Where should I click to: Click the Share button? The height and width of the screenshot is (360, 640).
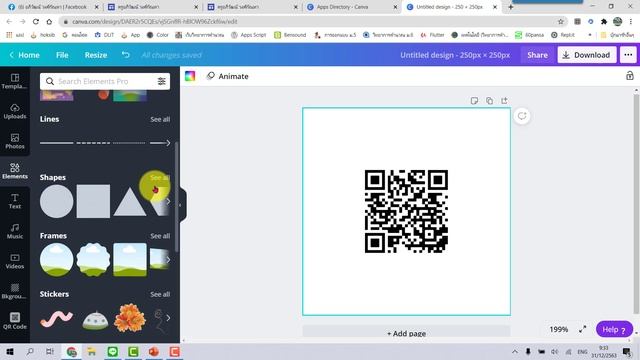click(537, 55)
